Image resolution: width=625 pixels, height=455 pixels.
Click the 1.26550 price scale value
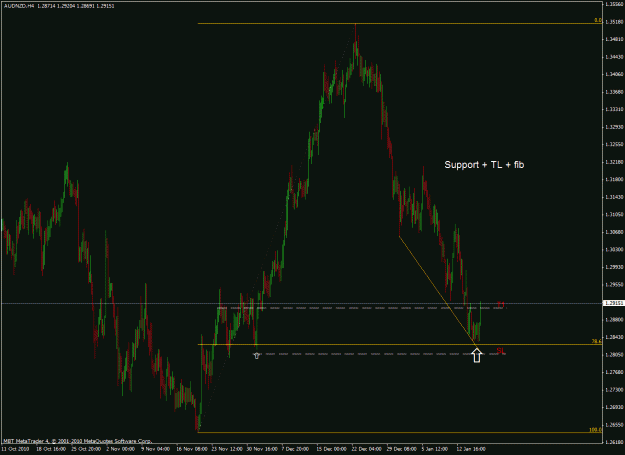(614, 425)
